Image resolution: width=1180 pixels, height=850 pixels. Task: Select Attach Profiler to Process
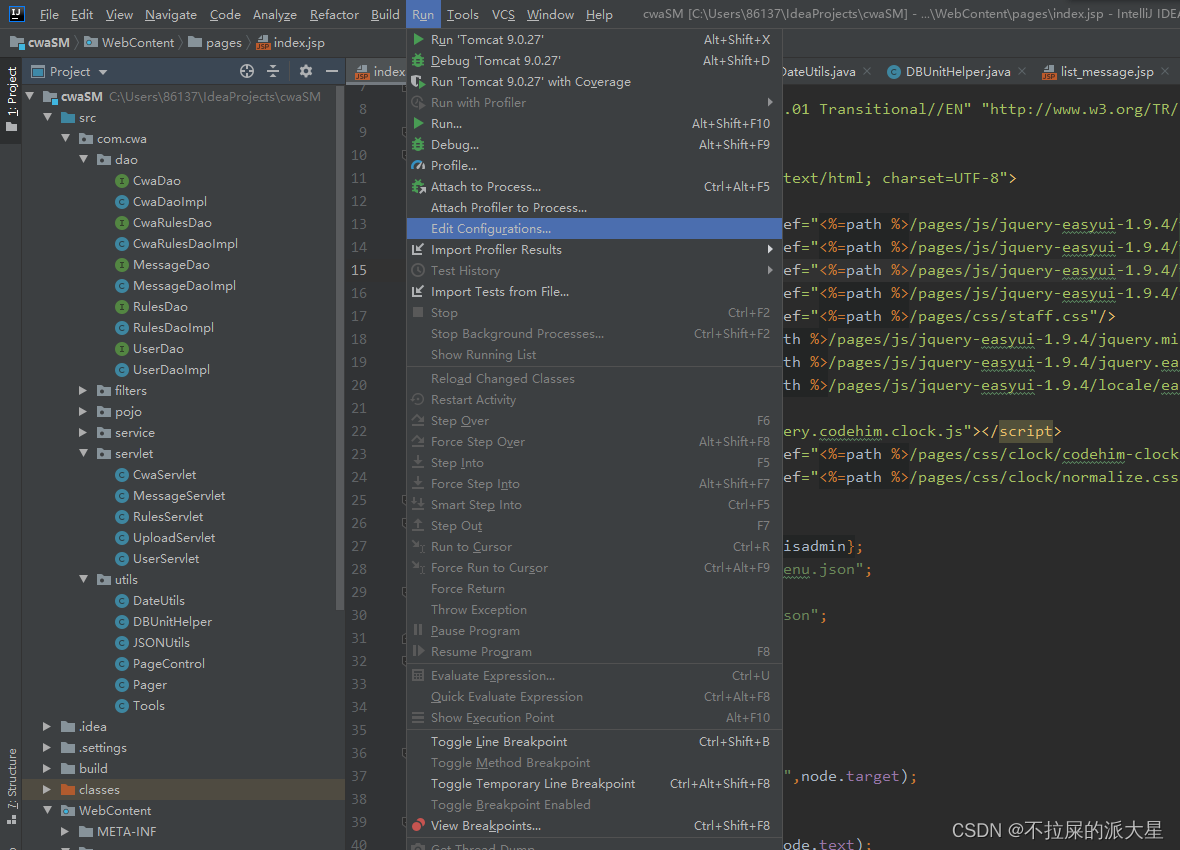click(595, 207)
